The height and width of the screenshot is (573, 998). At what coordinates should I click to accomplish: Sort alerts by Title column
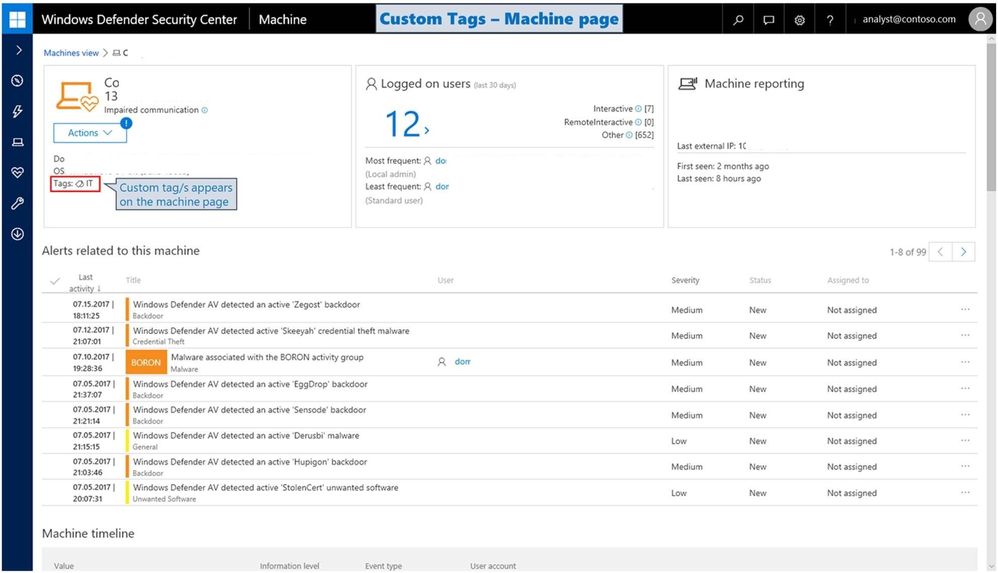click(x=133, y=280)
